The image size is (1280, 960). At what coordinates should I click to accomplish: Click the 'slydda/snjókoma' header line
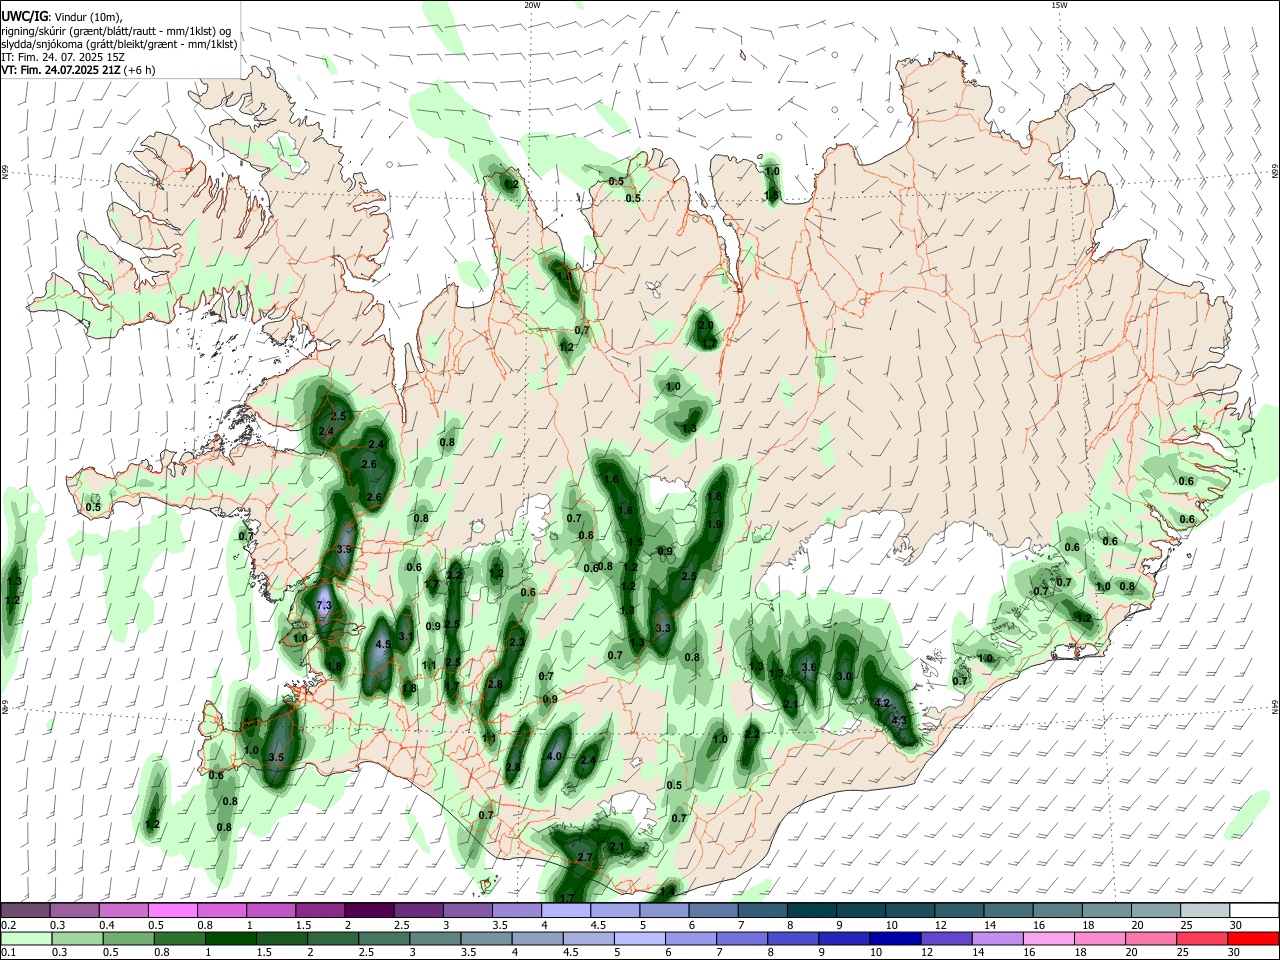(119, 44)
